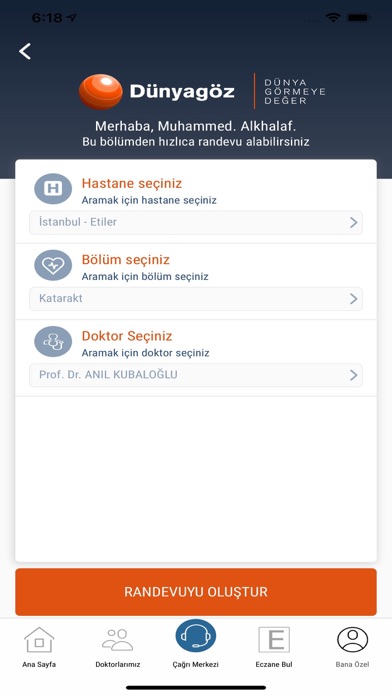Tap the chevron in the Katarakt field
This screenshot has height=696, width=392.
[x=353, y=299]
